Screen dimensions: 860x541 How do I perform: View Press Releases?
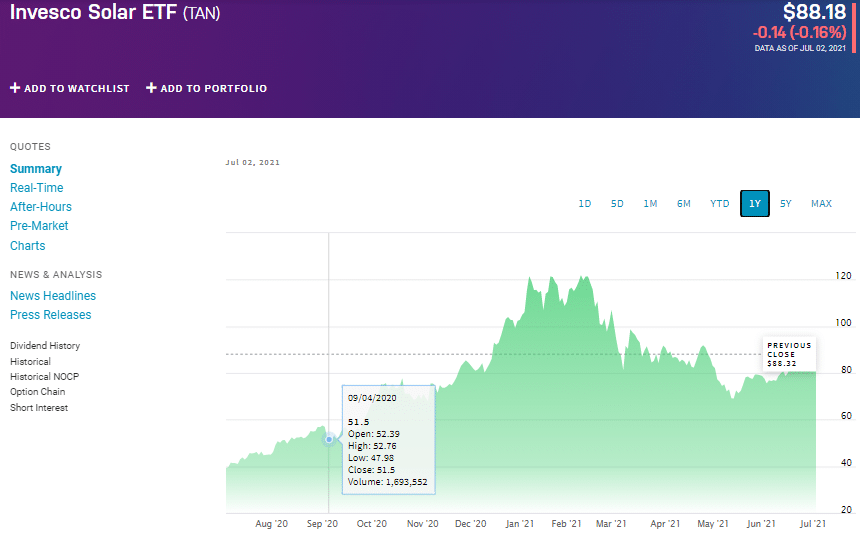pyautogui.click(x=50, y=315)
